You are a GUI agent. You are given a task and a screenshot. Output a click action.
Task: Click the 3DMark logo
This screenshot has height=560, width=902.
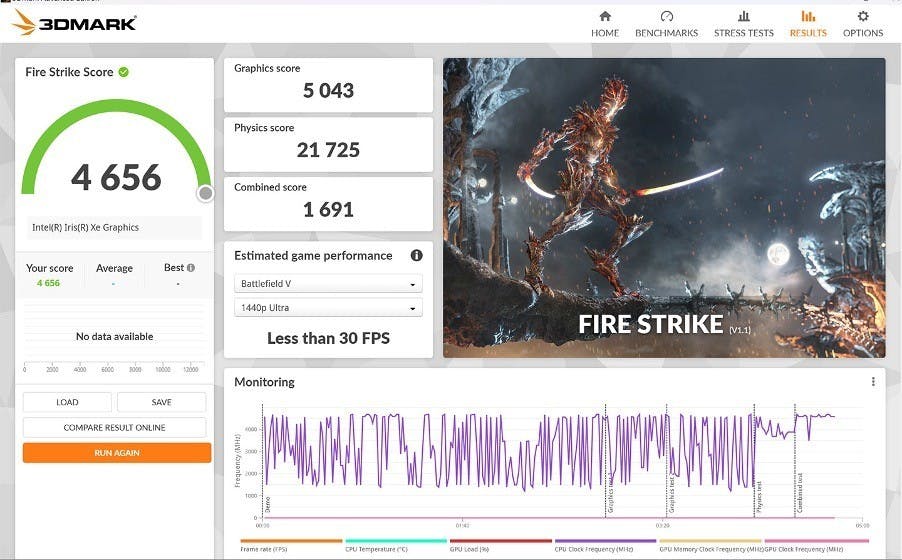point(74,23)
